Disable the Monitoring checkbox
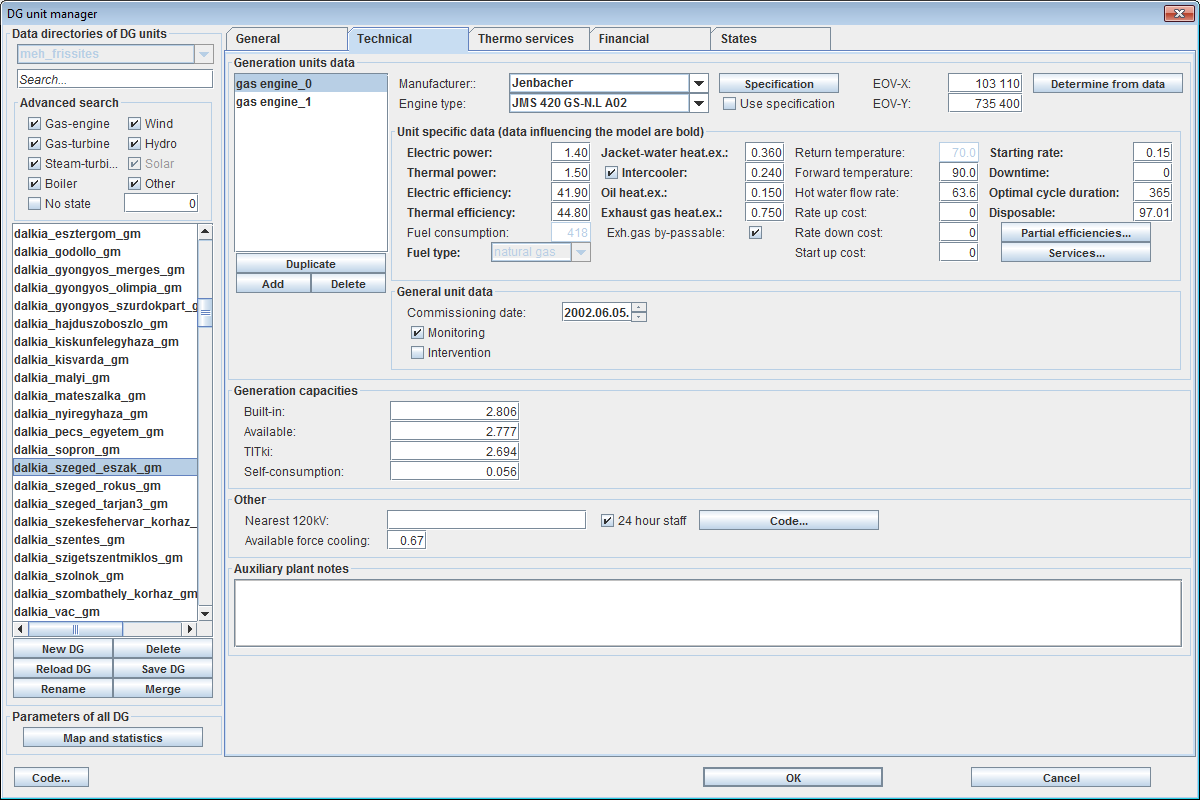This screenshot has width=1200, height=800. [x=418, y=333]
